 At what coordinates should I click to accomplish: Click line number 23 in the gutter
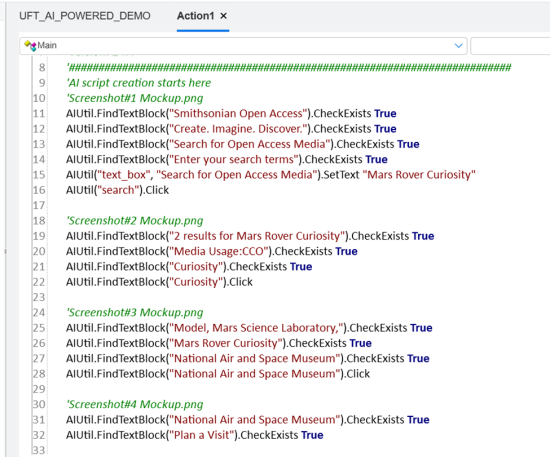[x=39, y=297]
